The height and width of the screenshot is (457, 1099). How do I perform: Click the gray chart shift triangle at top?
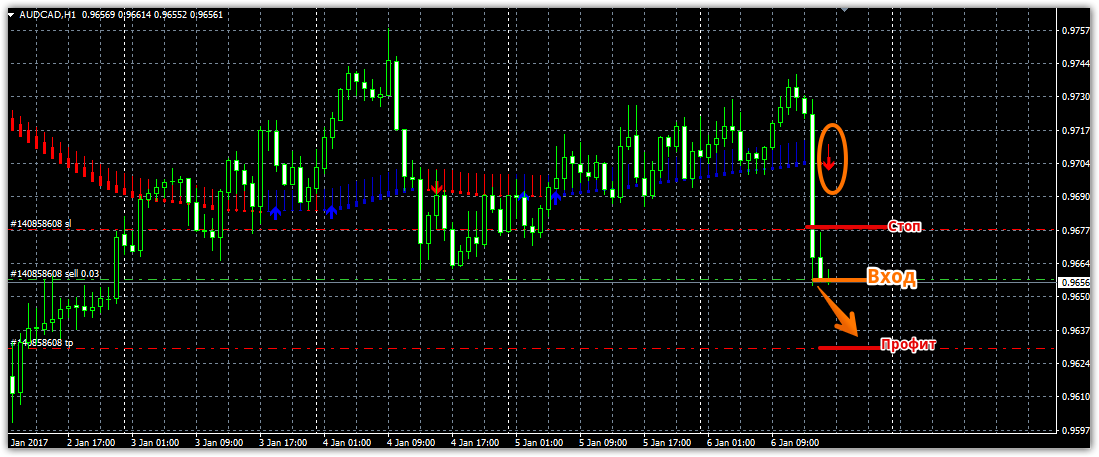pos(844,10)
